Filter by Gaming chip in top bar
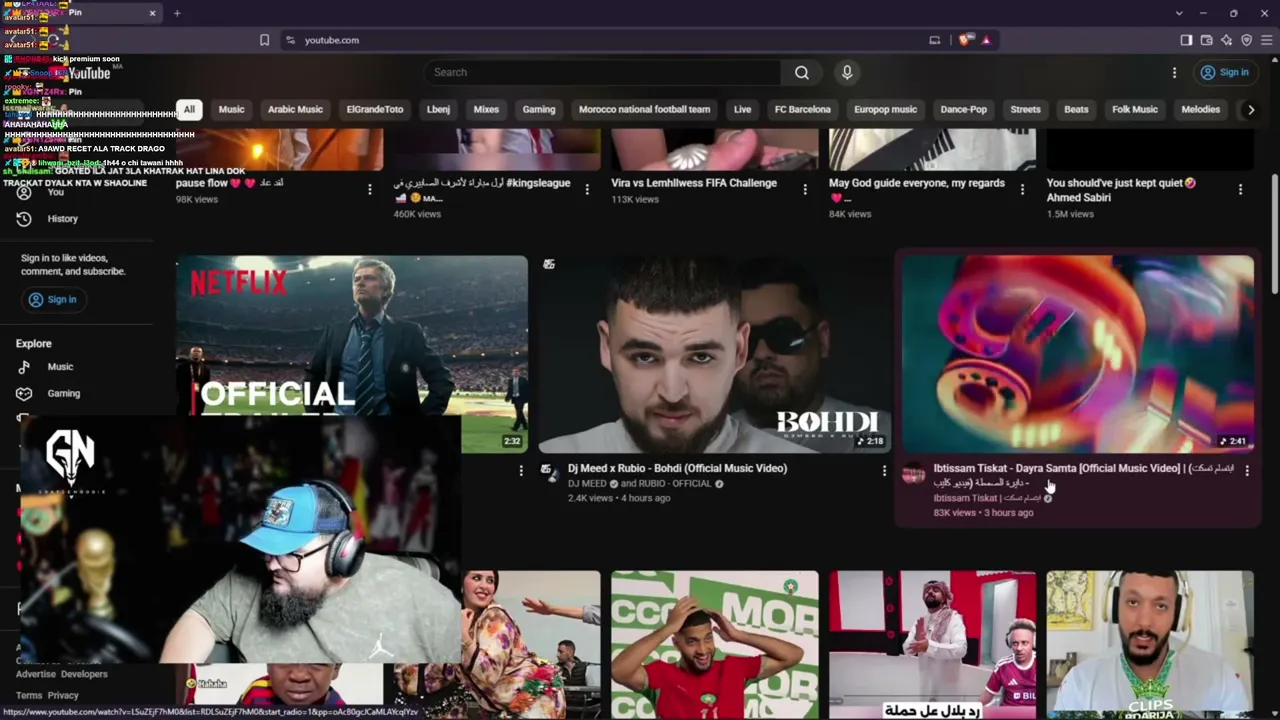The height and width of the screenshot is (720, 1280). pos(539,109)
